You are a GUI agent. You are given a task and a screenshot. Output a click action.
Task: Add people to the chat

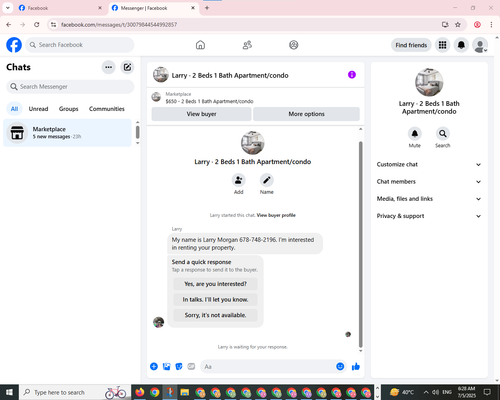coord(239,180)
